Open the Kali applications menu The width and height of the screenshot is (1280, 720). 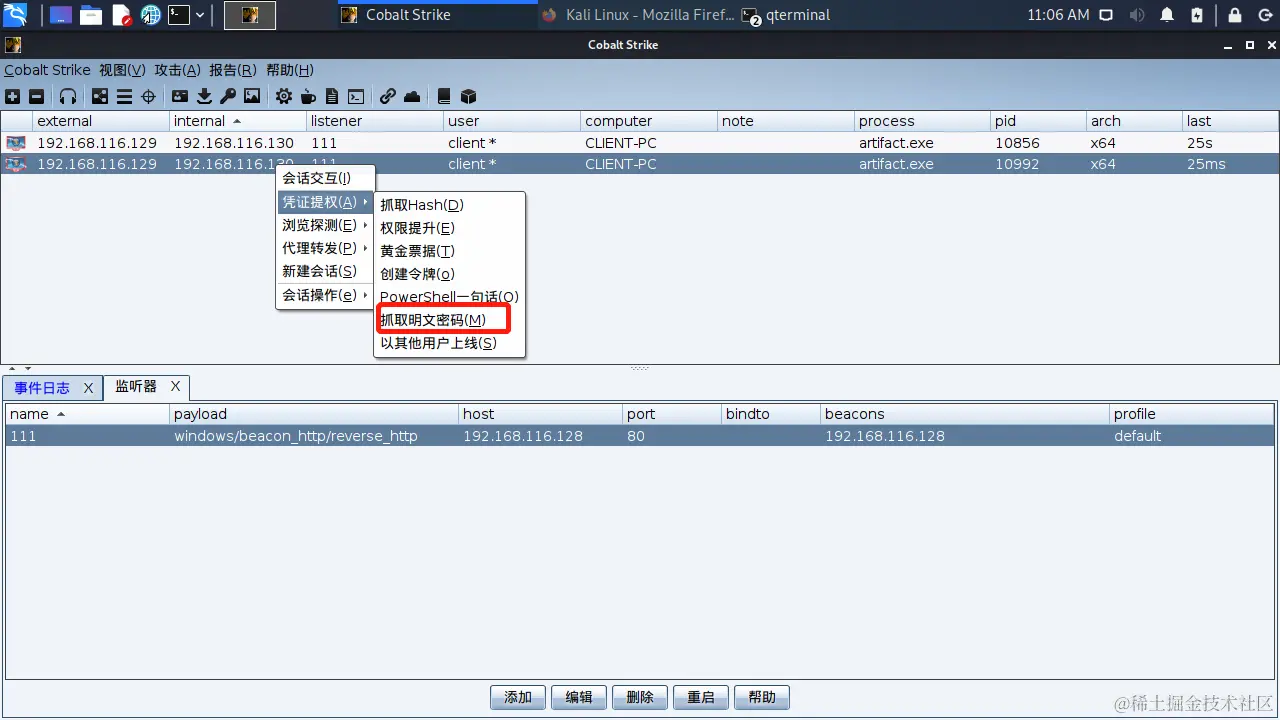[17, 15]
